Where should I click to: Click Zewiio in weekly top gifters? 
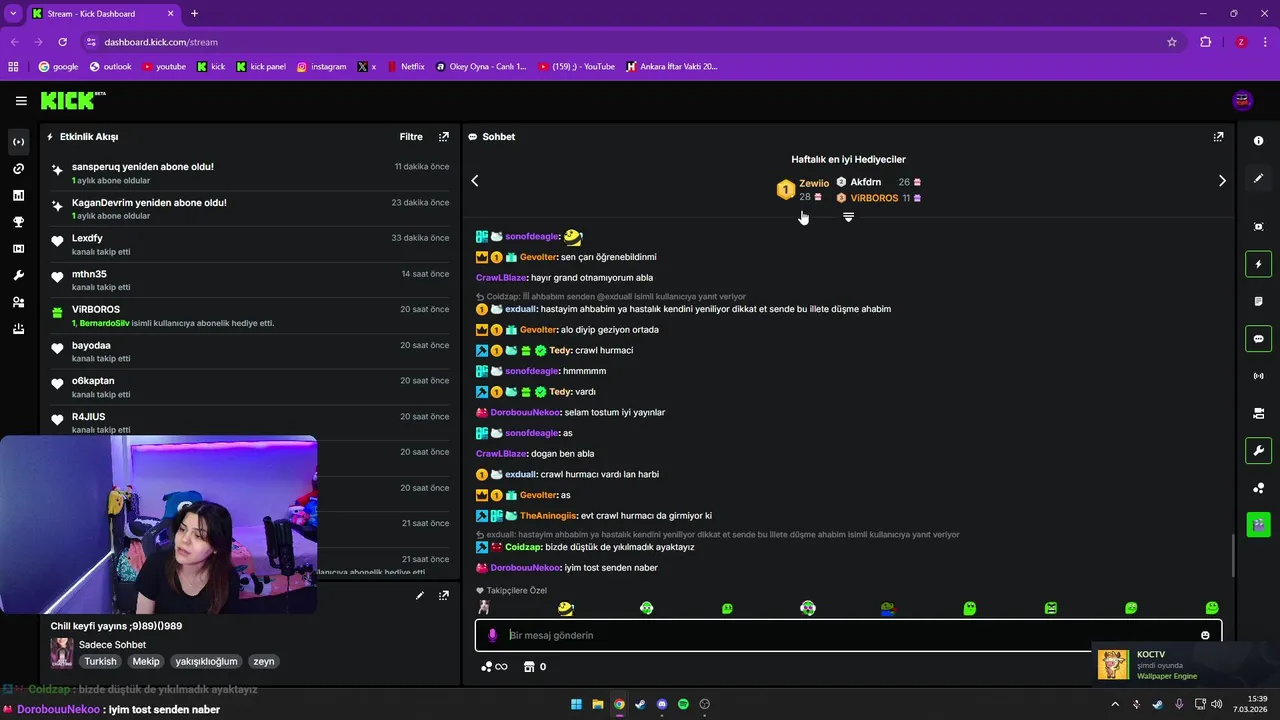click(x=814, y=183)
